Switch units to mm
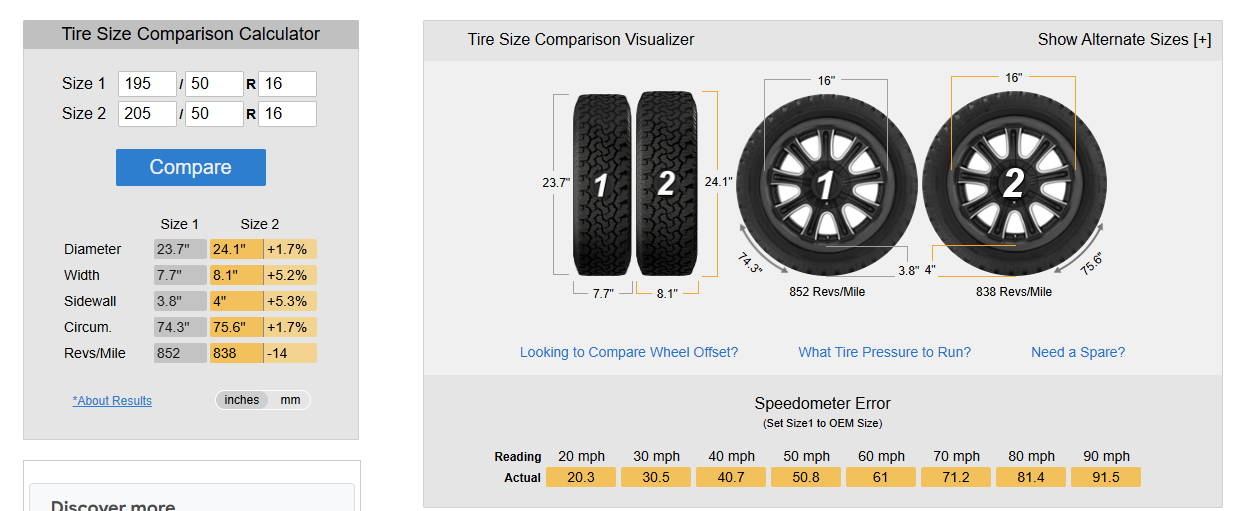1236x511 pixels. point(290,400)
